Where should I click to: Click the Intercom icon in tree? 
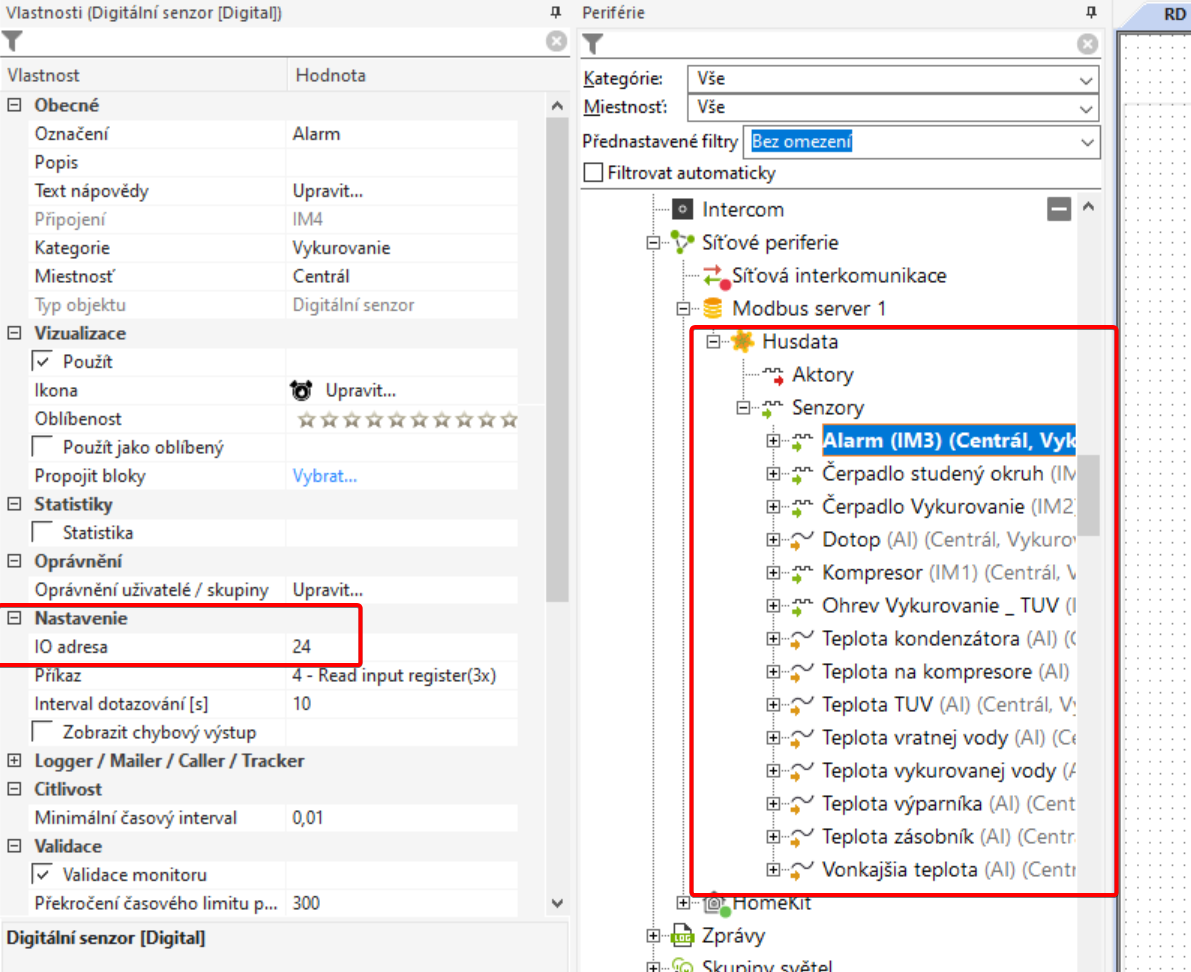coord(682,209)
